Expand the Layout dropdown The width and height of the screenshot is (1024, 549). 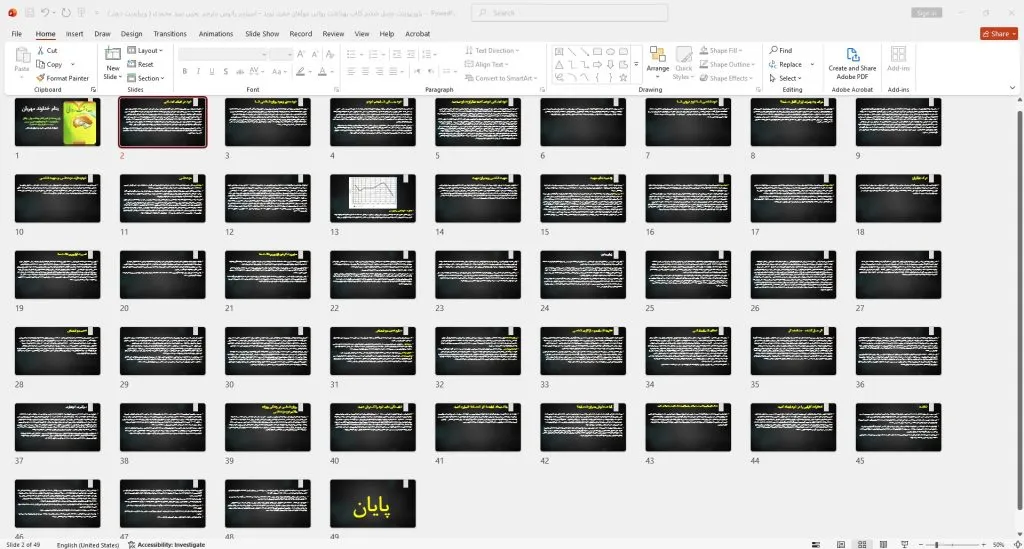[145, 50]
